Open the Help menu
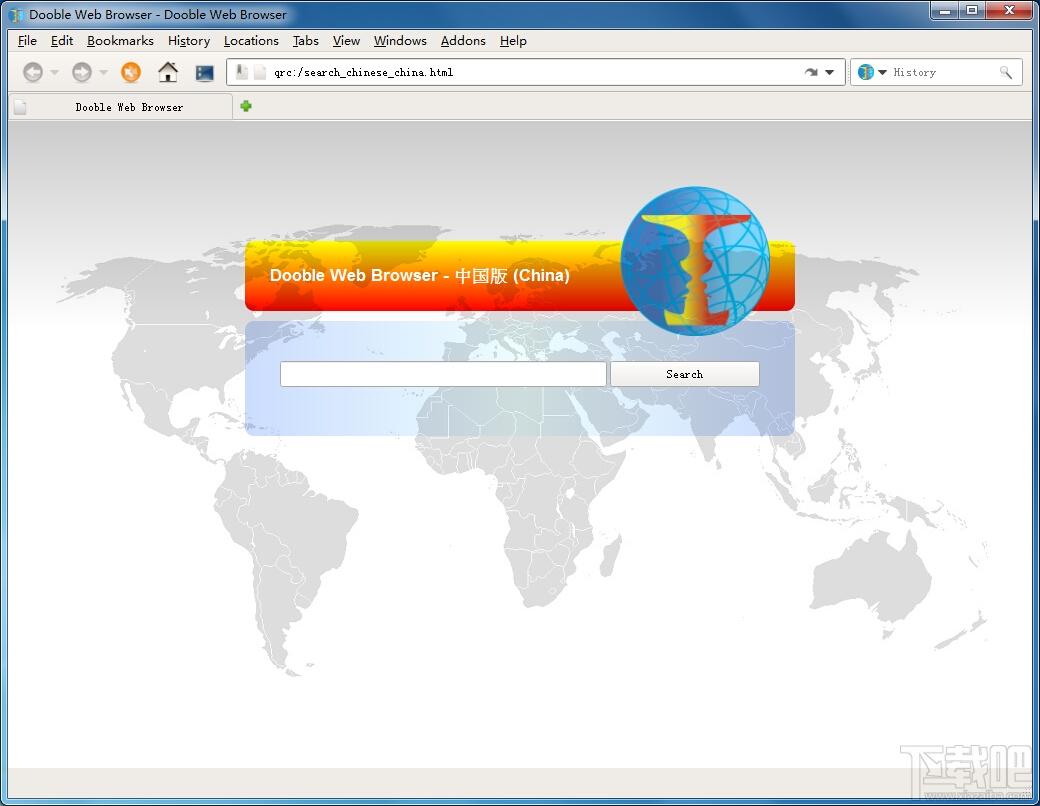This screenshot has width=1040, height=806. click(513, 40)
